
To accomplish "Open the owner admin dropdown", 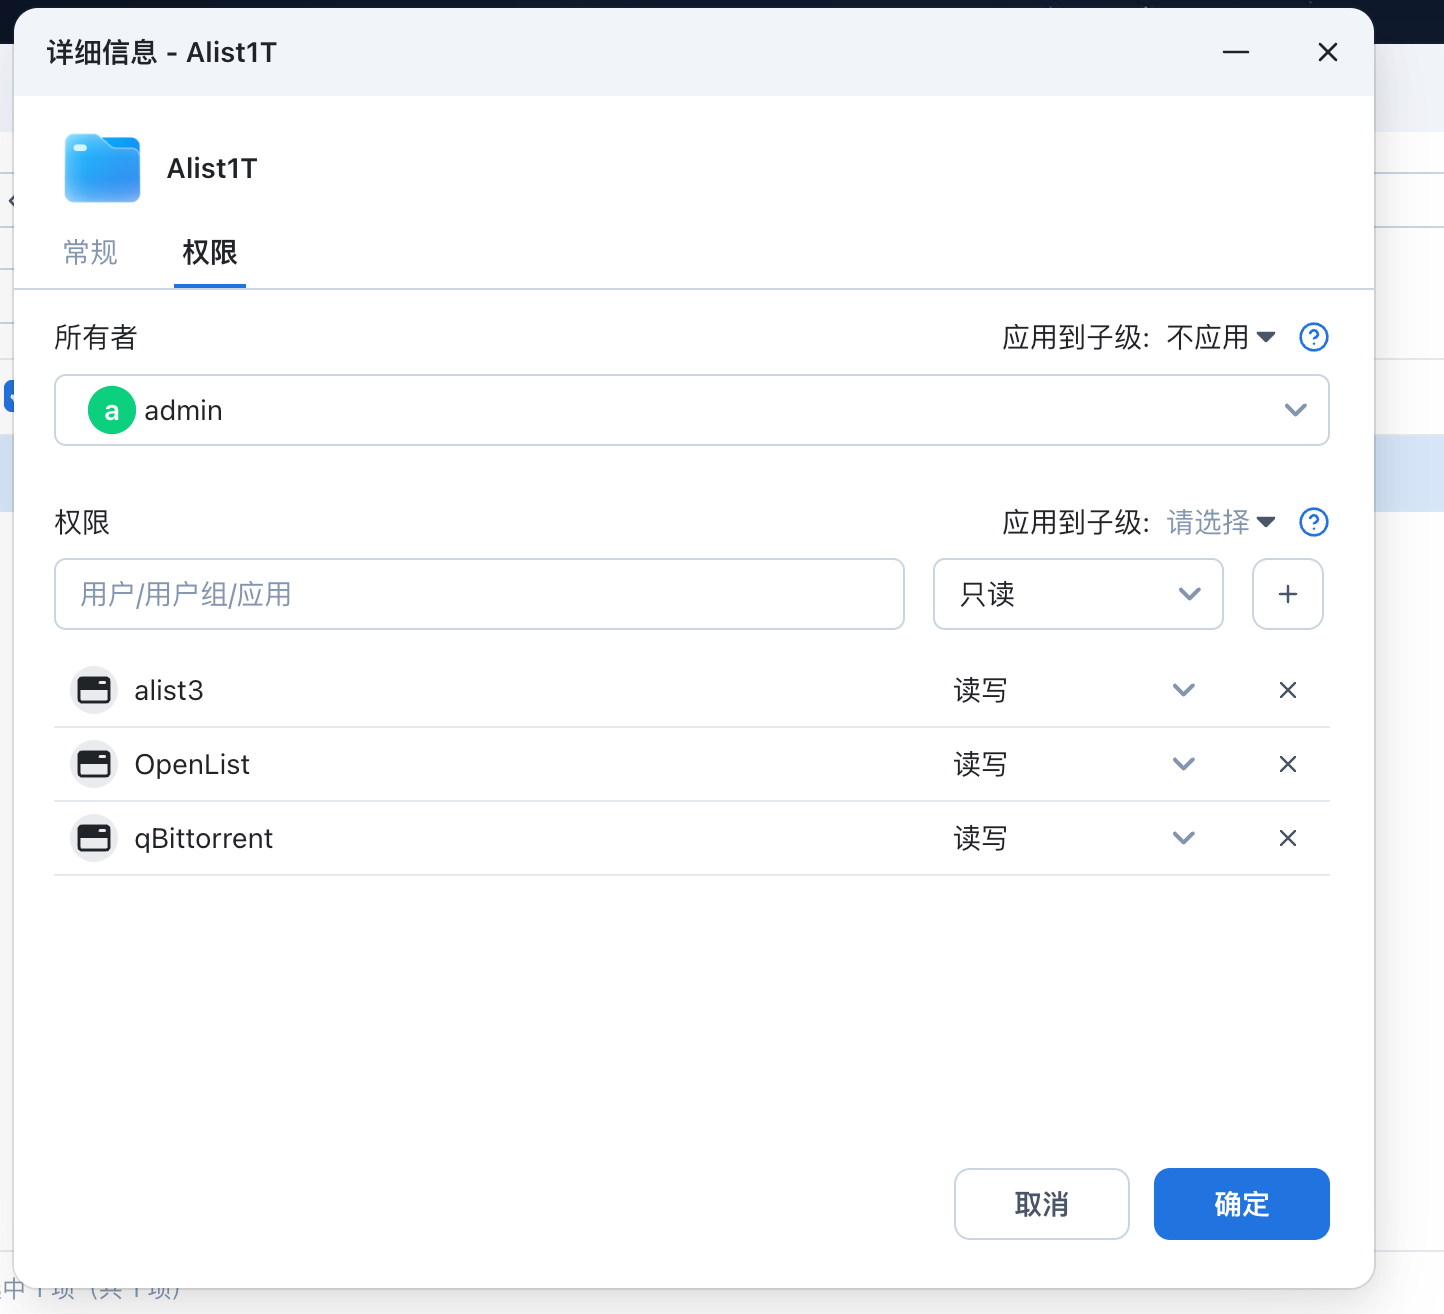I will pyautogui.click(x=1295, y=410).
